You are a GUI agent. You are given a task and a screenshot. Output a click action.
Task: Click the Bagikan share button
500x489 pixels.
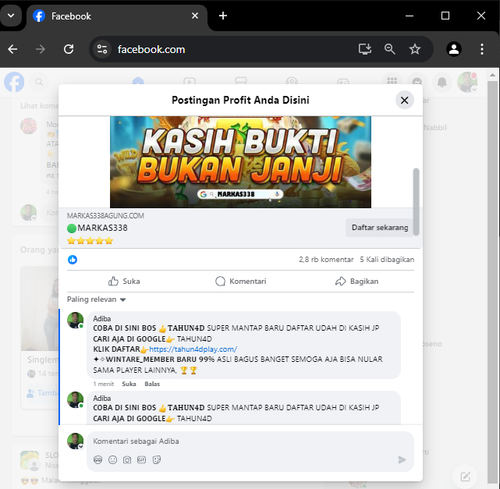pos(357,281)
